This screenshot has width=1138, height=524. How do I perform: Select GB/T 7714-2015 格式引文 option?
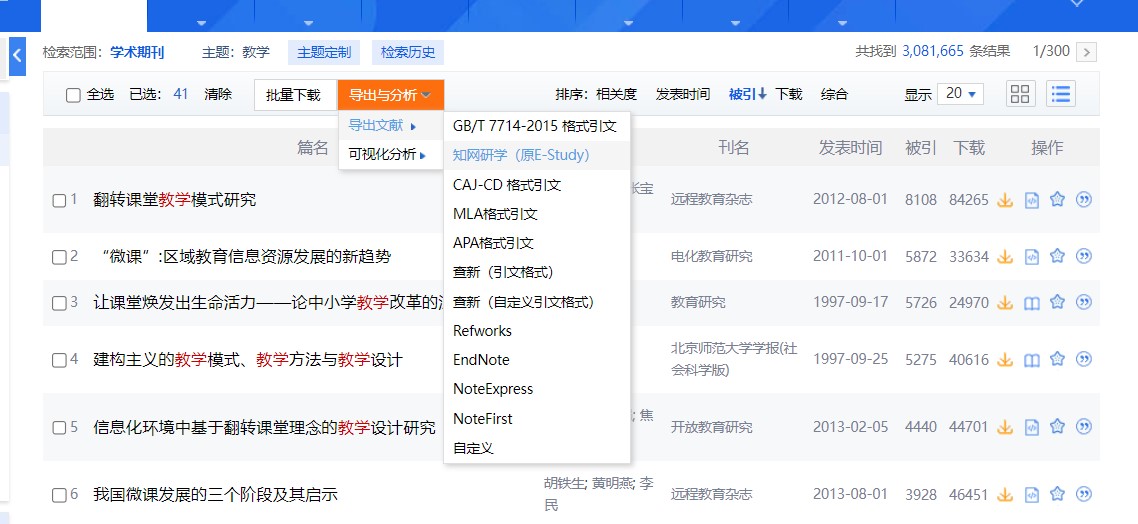(x=534, y=127)
